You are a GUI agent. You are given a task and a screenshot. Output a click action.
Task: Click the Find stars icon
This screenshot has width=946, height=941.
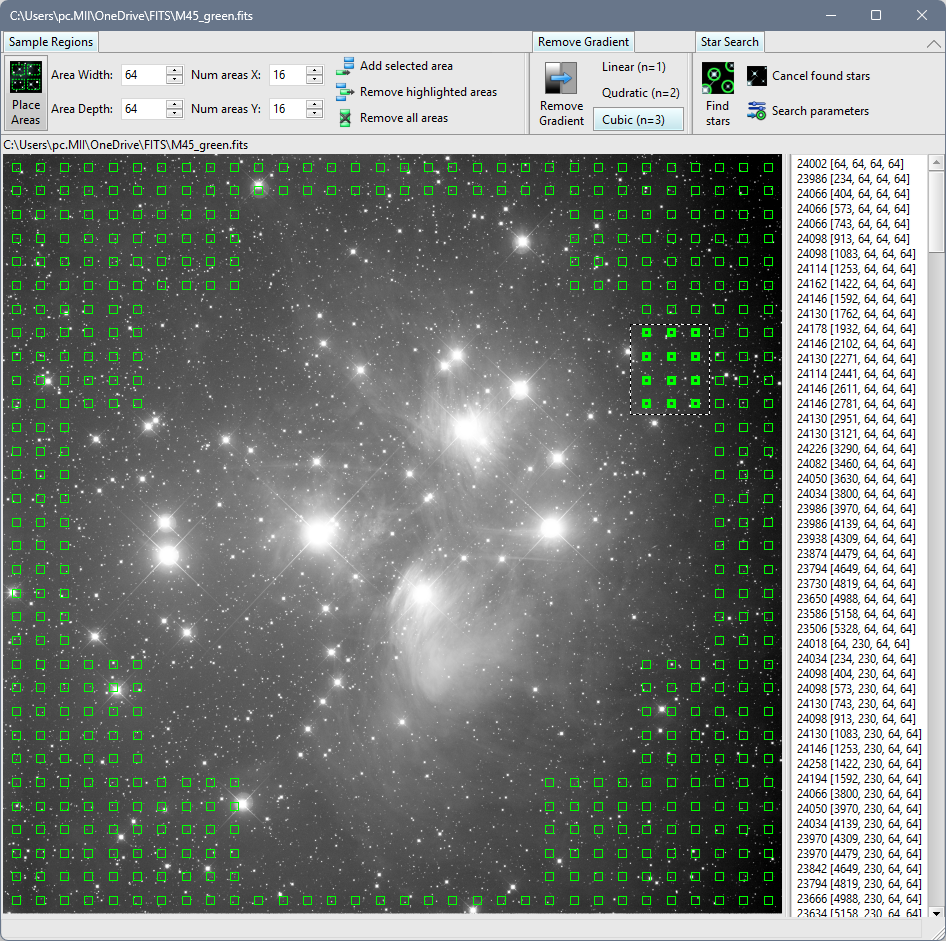click(718, 79)
